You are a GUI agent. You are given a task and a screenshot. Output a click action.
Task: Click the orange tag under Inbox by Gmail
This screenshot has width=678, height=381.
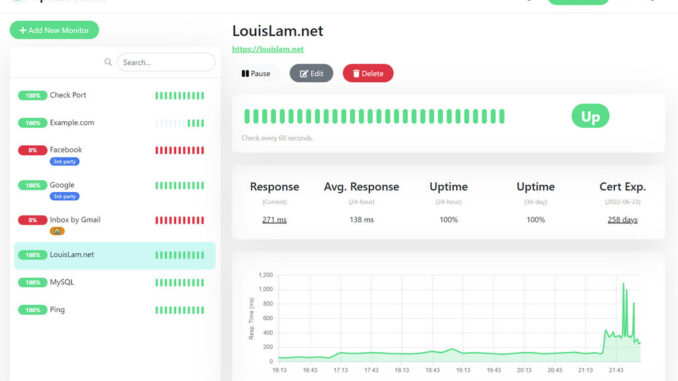57,231
